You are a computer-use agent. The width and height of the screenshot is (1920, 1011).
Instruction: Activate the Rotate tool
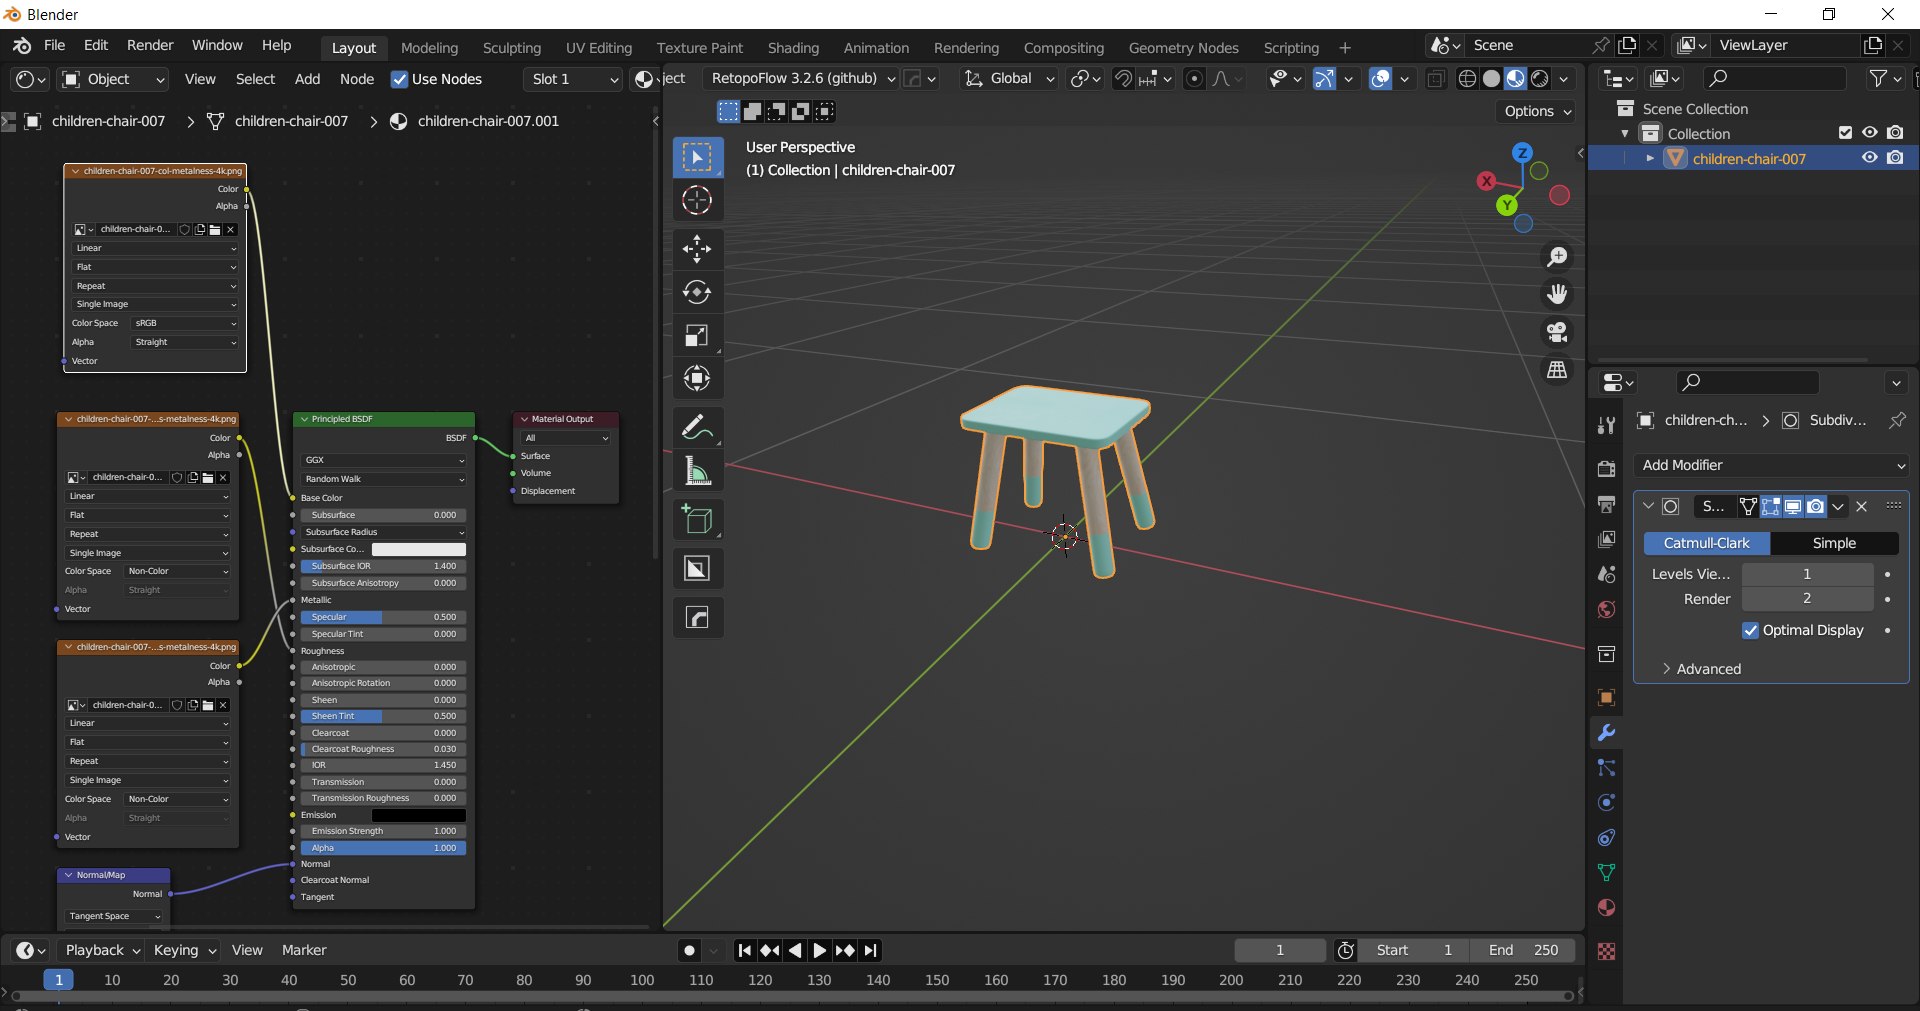(x=697, y=292)
